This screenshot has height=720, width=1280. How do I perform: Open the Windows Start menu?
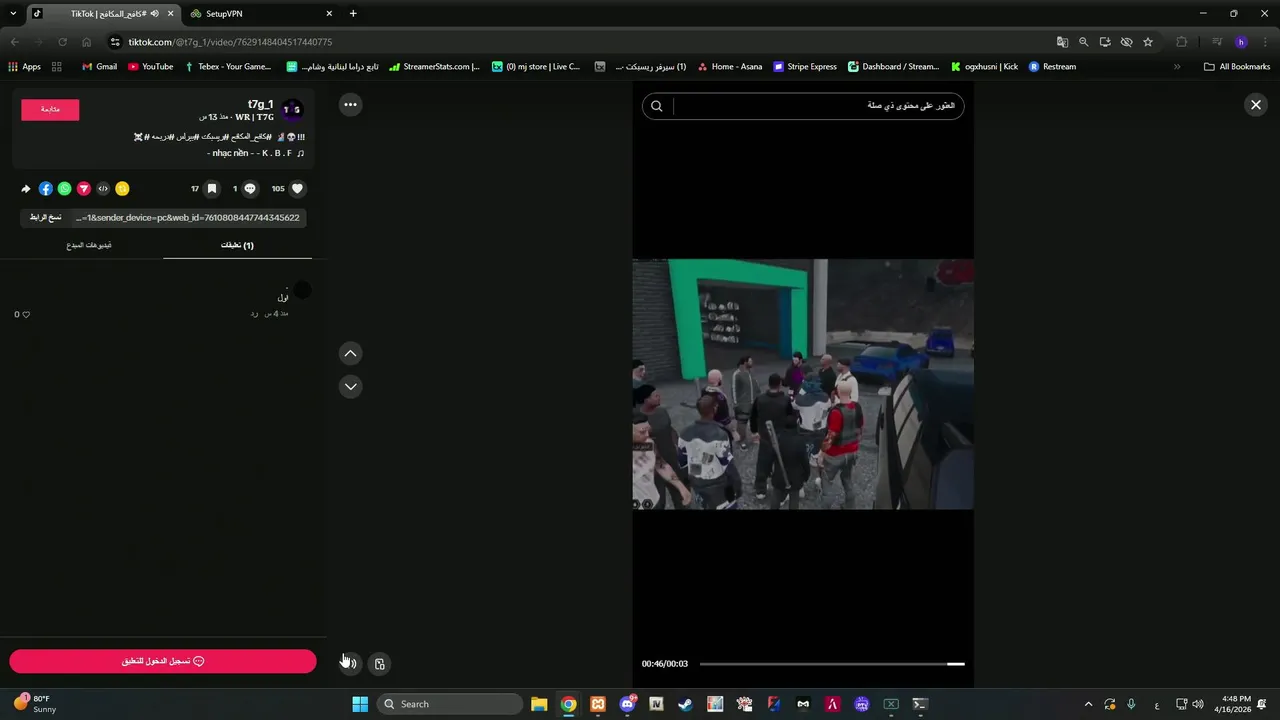tap(360, 704)
